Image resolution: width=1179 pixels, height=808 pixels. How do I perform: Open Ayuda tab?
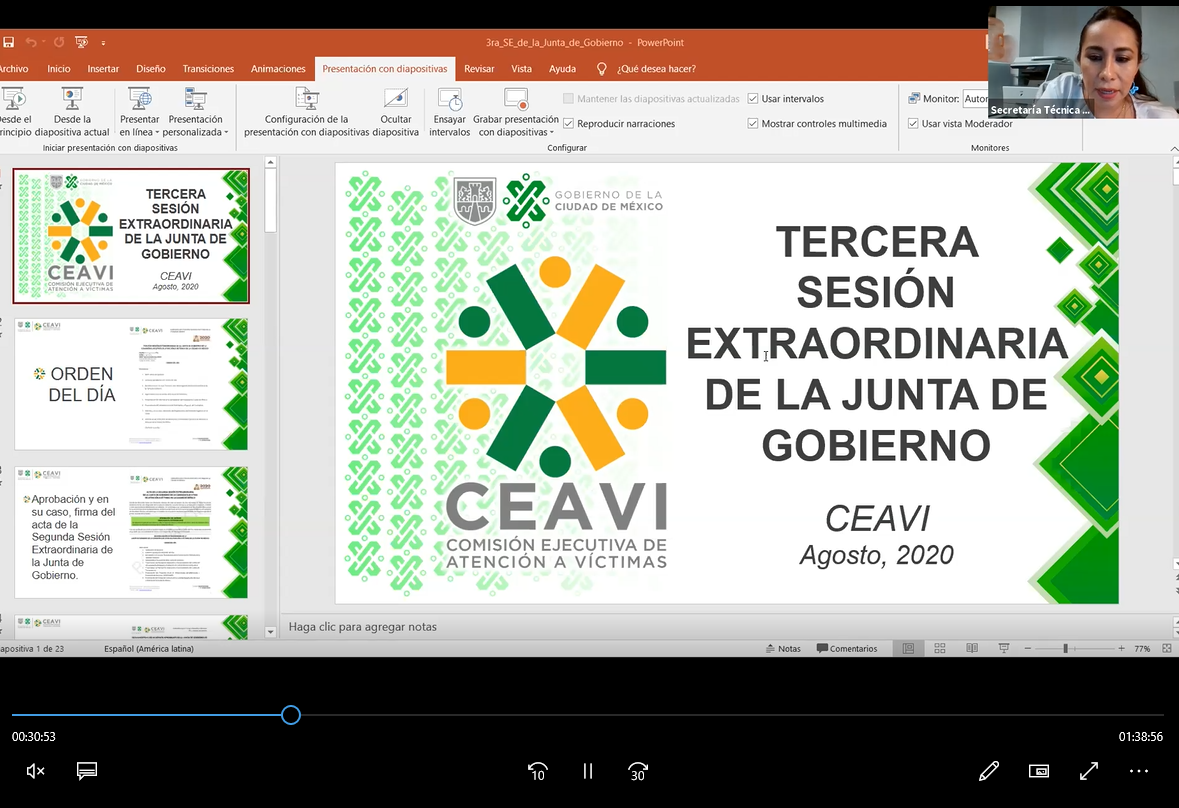click(x=562, y=68)
